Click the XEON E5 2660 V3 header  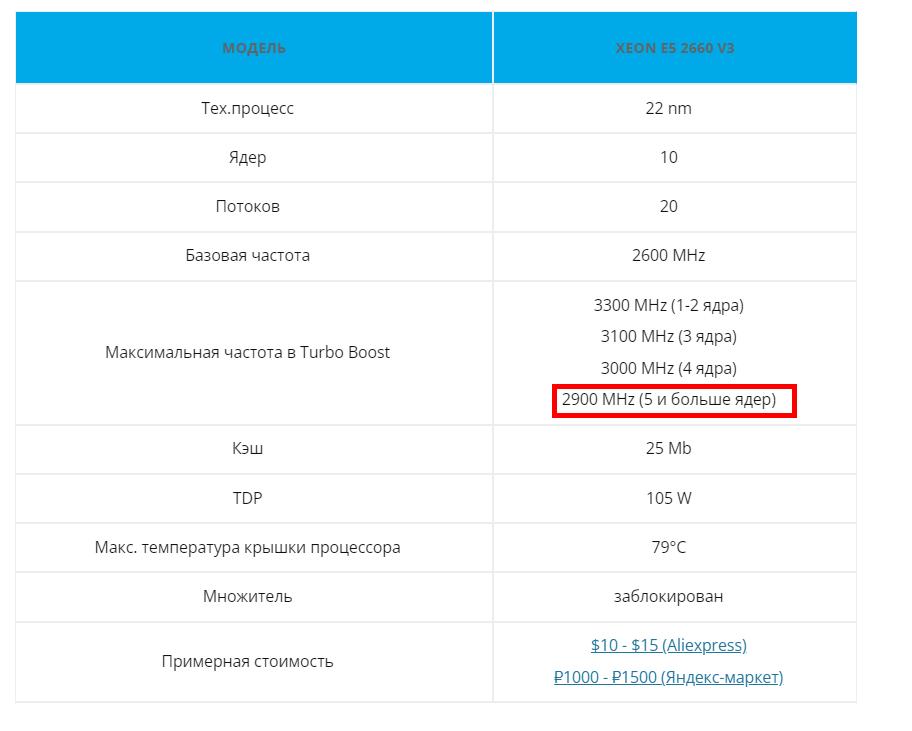(675, 48)
